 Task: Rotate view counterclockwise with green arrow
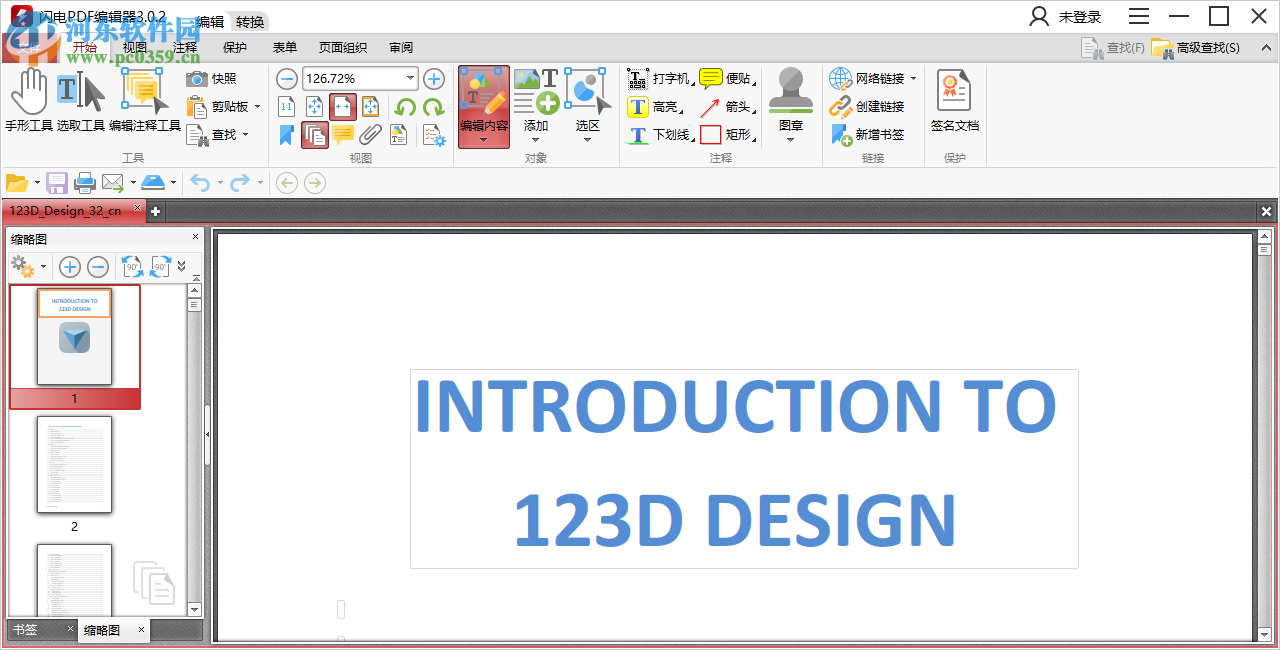405,107
